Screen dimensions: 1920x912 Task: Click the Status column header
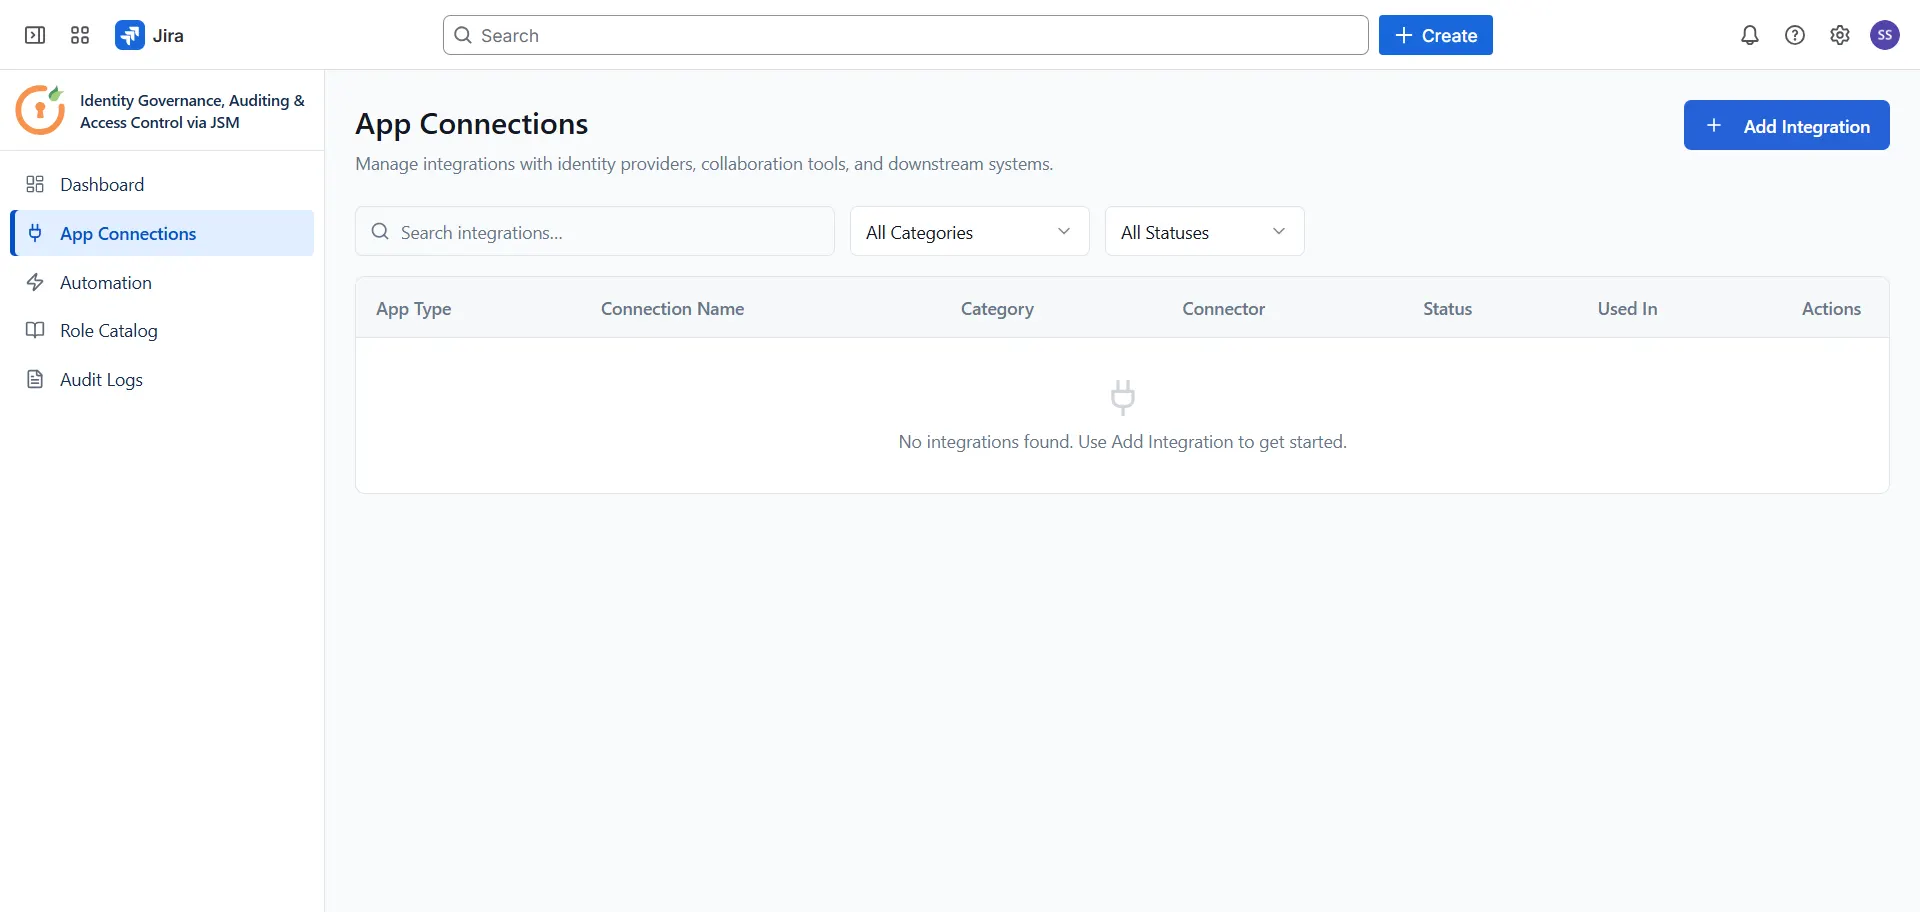pos(1447,309)
